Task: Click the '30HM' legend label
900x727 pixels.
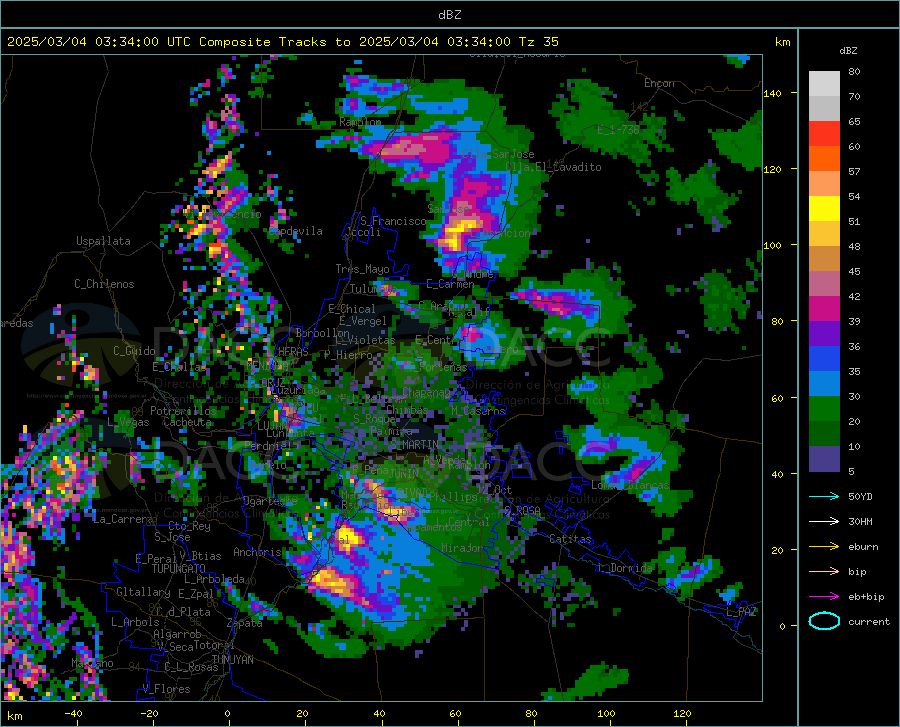Action: pyautogui.click(x=860, y=521)
